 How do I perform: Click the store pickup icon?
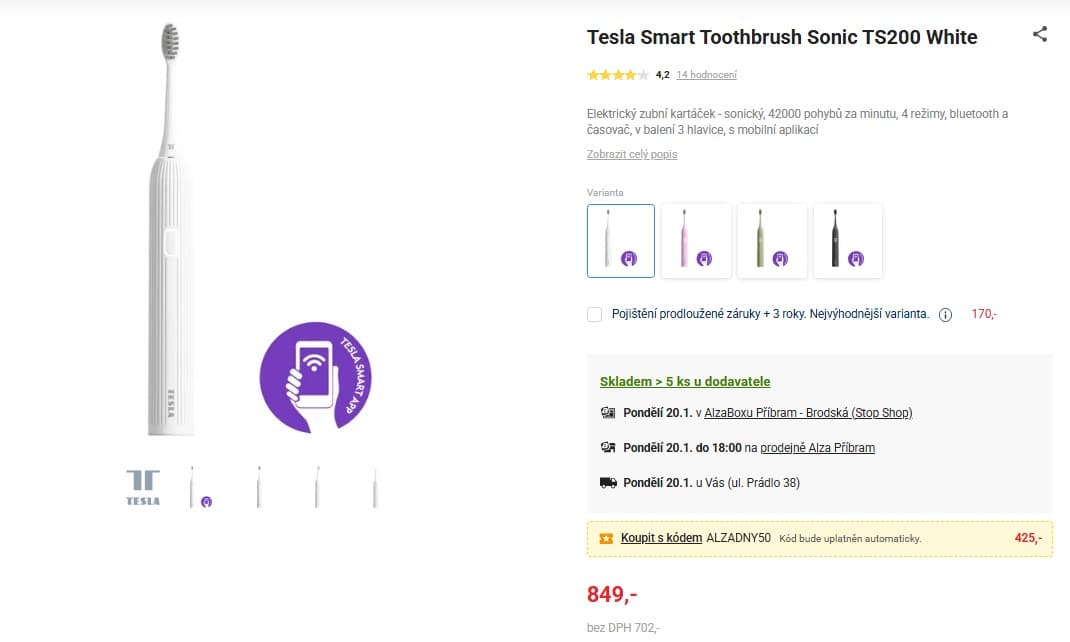607,447
